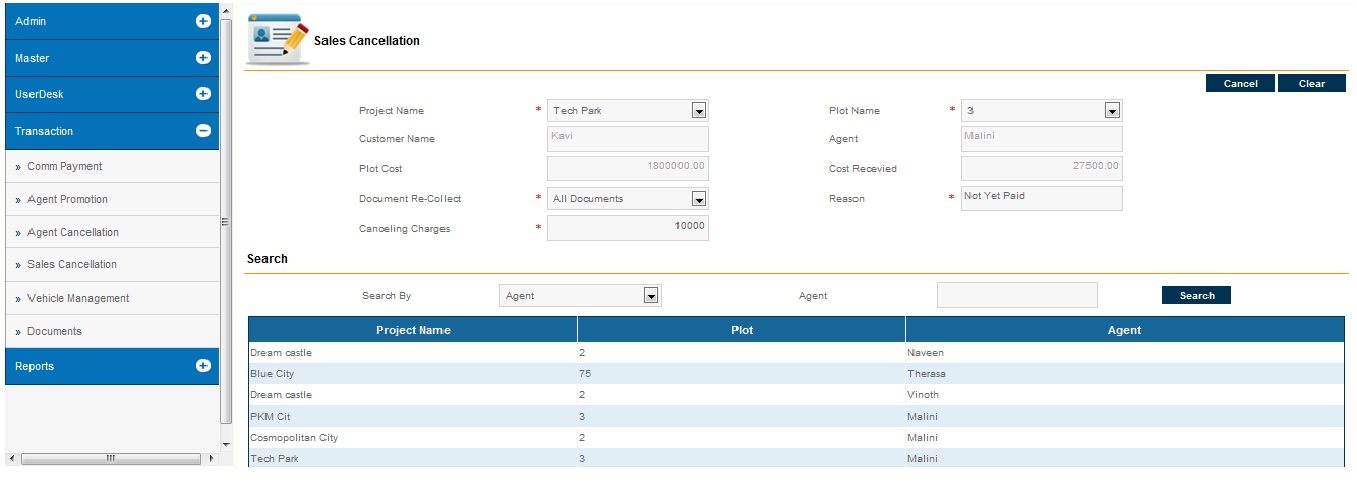Go to Agent Promotion menu item

[67, 200]
